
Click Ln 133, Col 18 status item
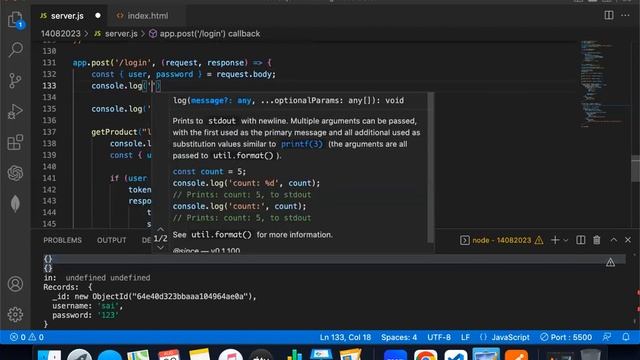pyautogui.click(x=345, y=337)
